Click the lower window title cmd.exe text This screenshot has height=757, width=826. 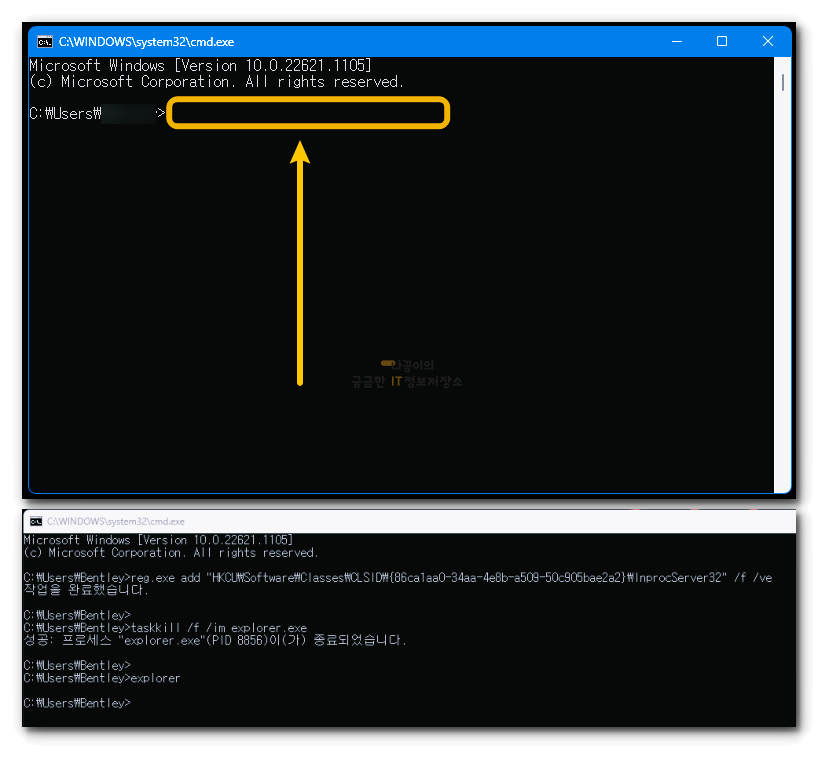[115, 522]
